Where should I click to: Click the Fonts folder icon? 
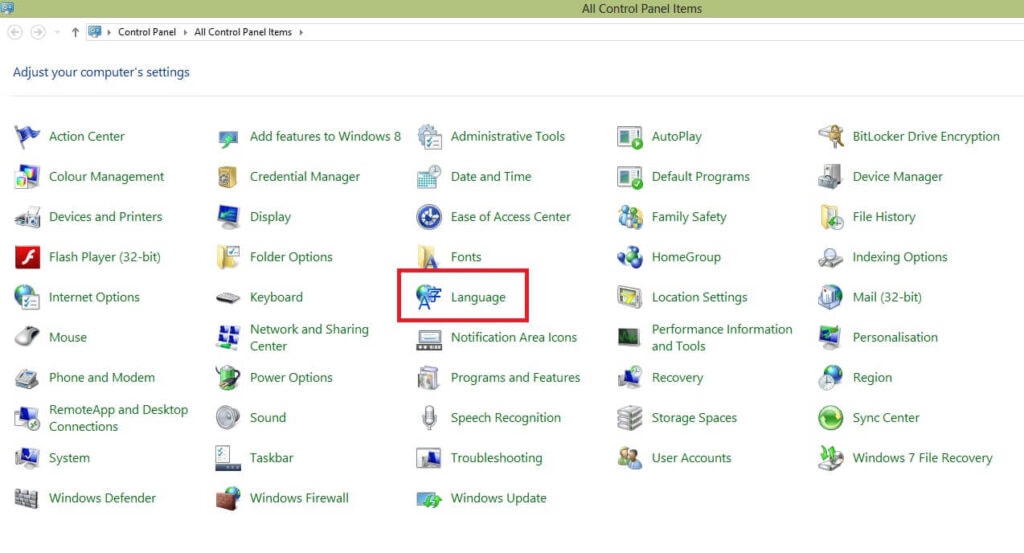pyautogui.click(x=429, y=257)
